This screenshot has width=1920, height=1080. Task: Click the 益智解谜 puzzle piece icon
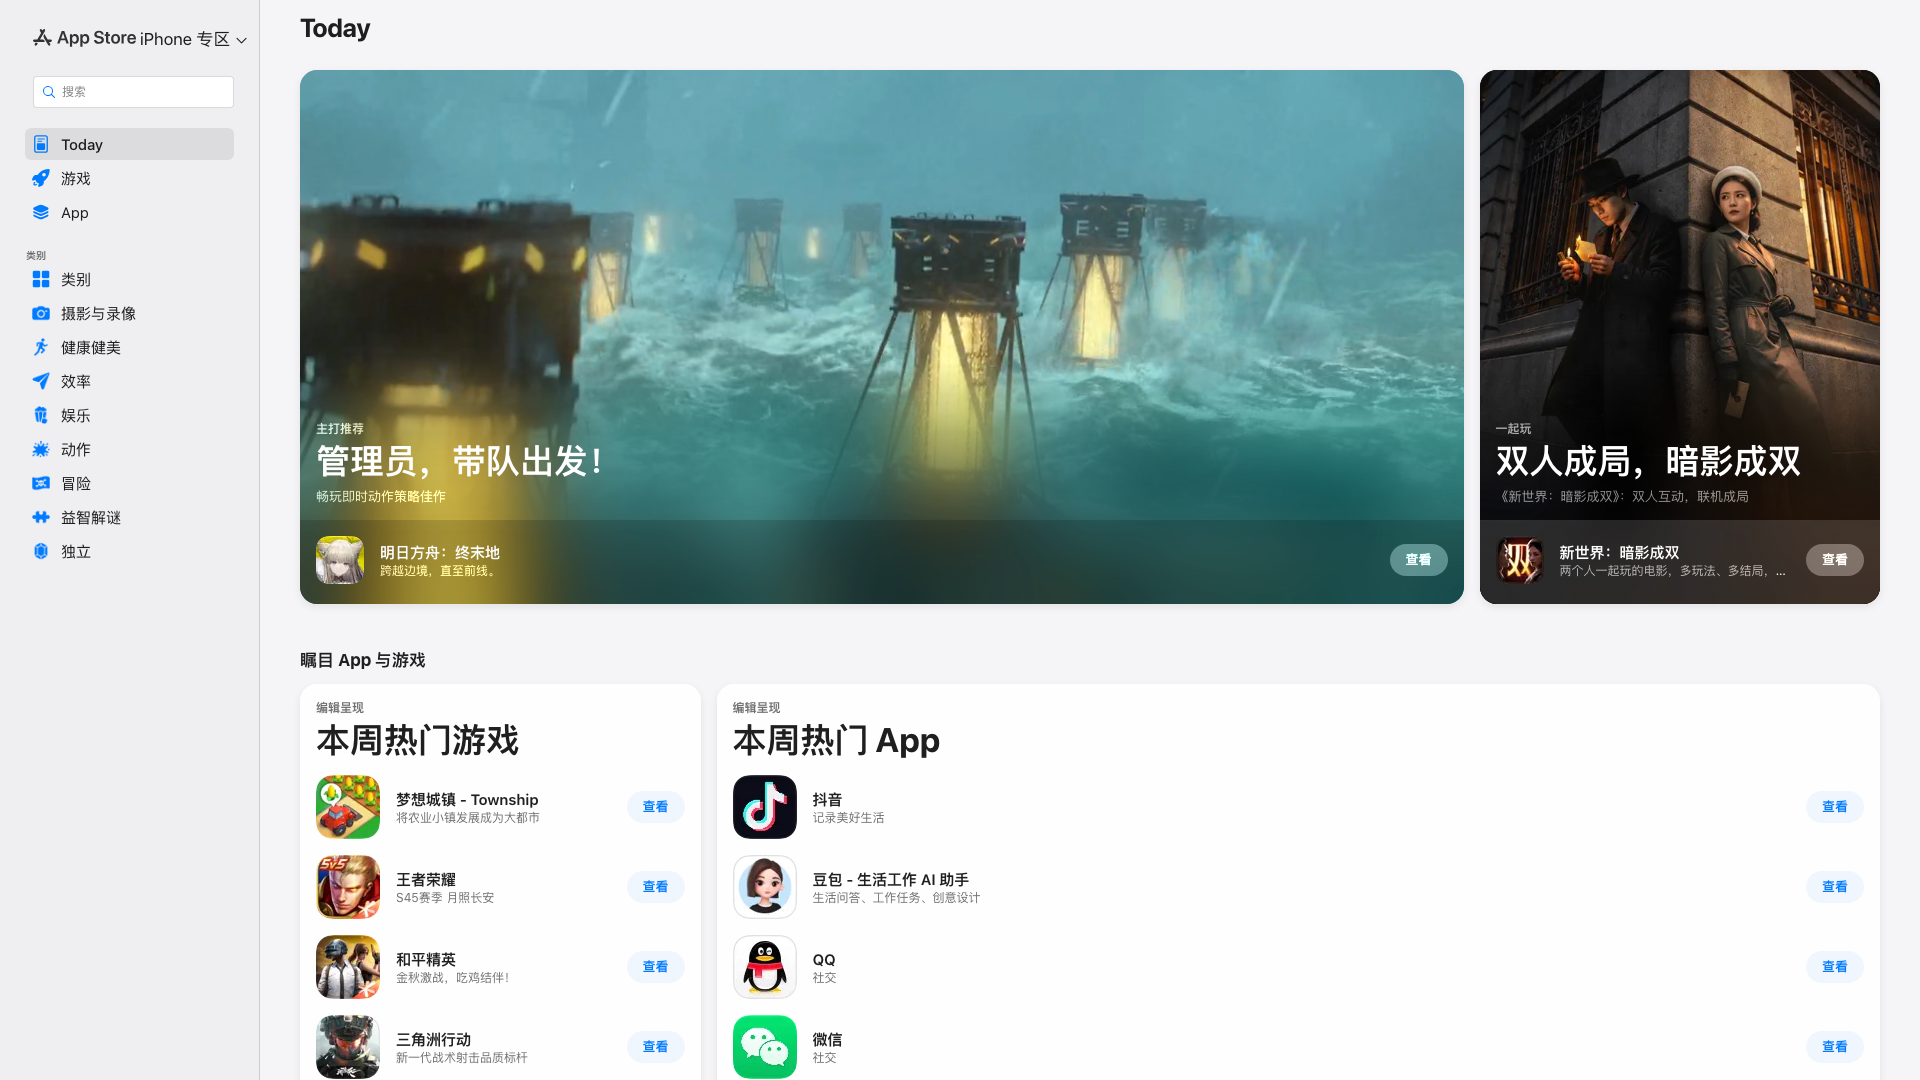41,518
